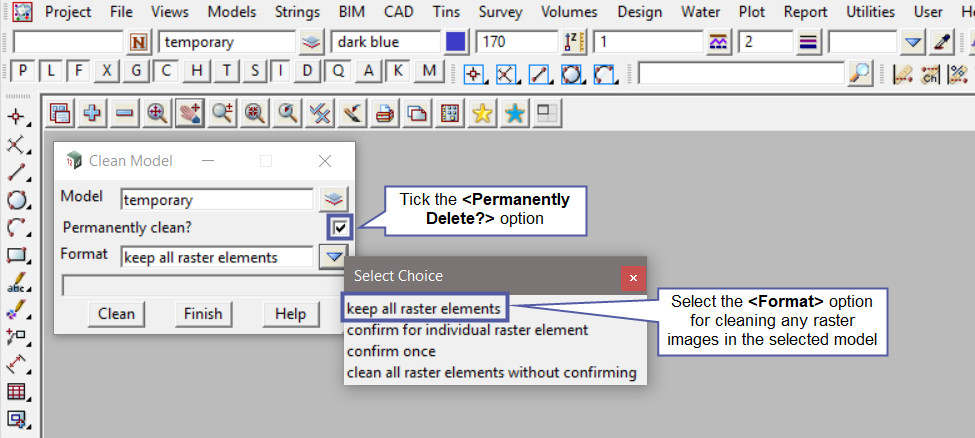The image size is (975, 438).
Task: Select the circle tool in left toolbar
Action: pyautogui.click(x=16, y=199)
